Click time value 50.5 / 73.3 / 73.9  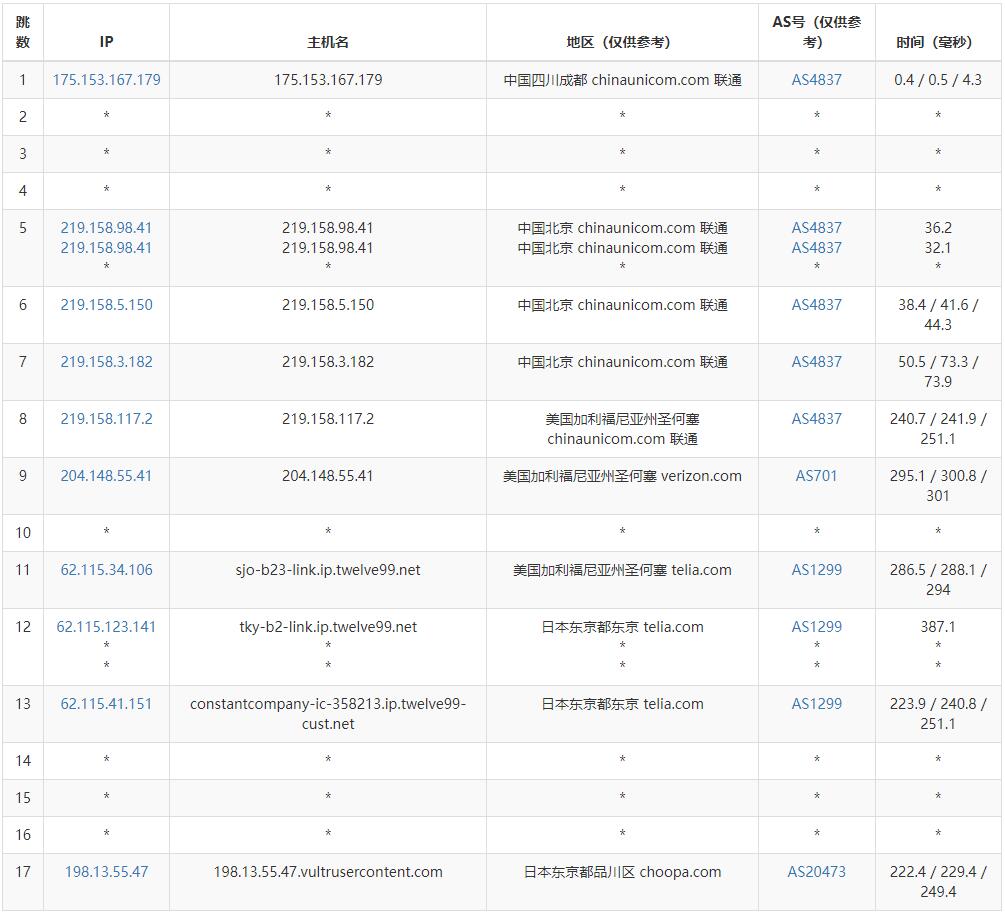(938, 372)
